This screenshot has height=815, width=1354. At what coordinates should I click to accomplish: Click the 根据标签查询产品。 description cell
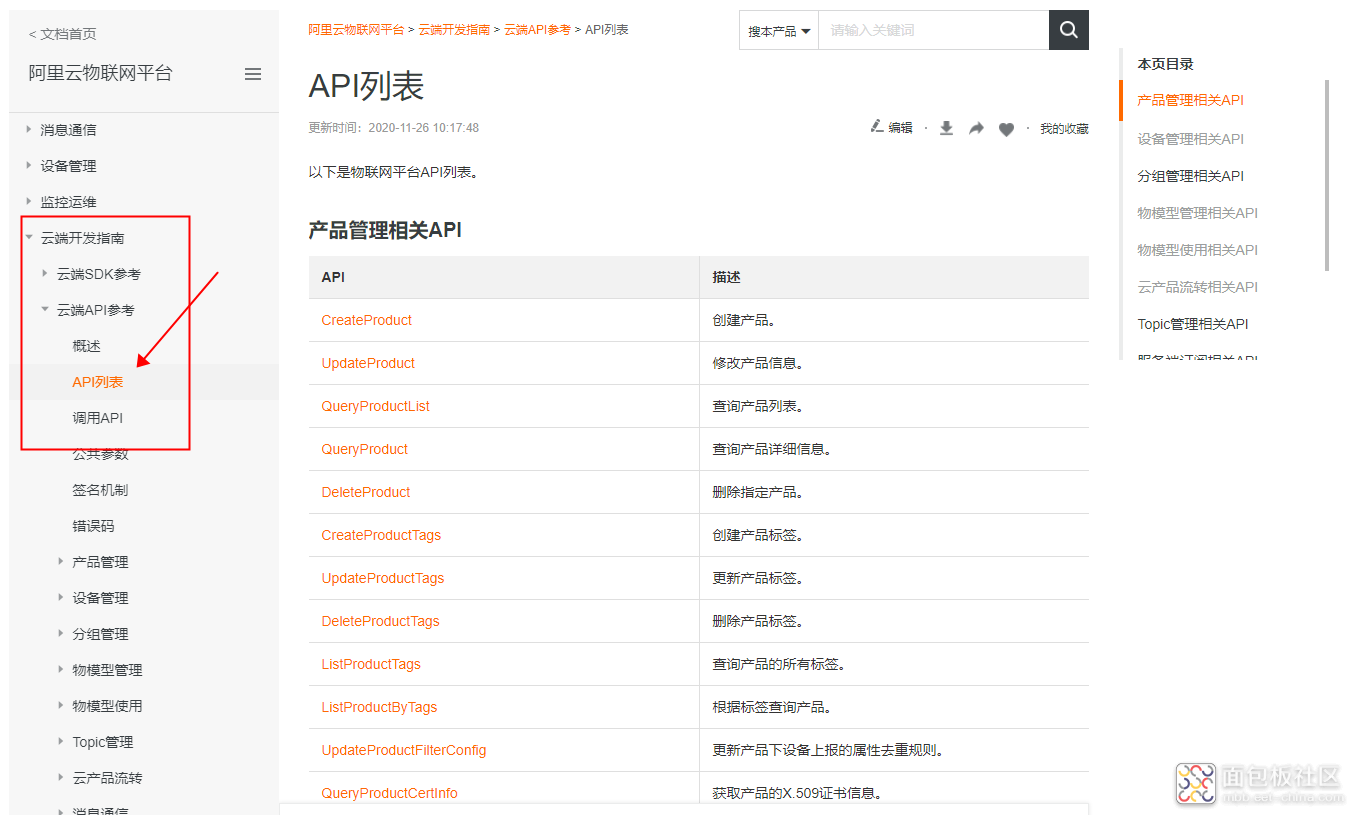coord(894,707)
